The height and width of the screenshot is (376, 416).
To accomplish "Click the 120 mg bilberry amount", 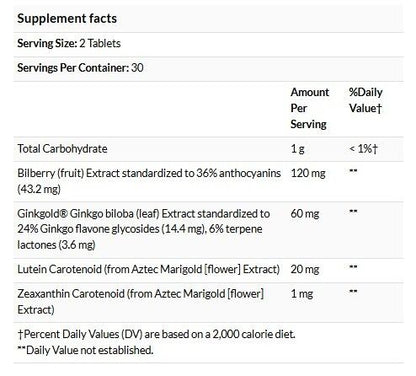I will [x=308, y=173].
